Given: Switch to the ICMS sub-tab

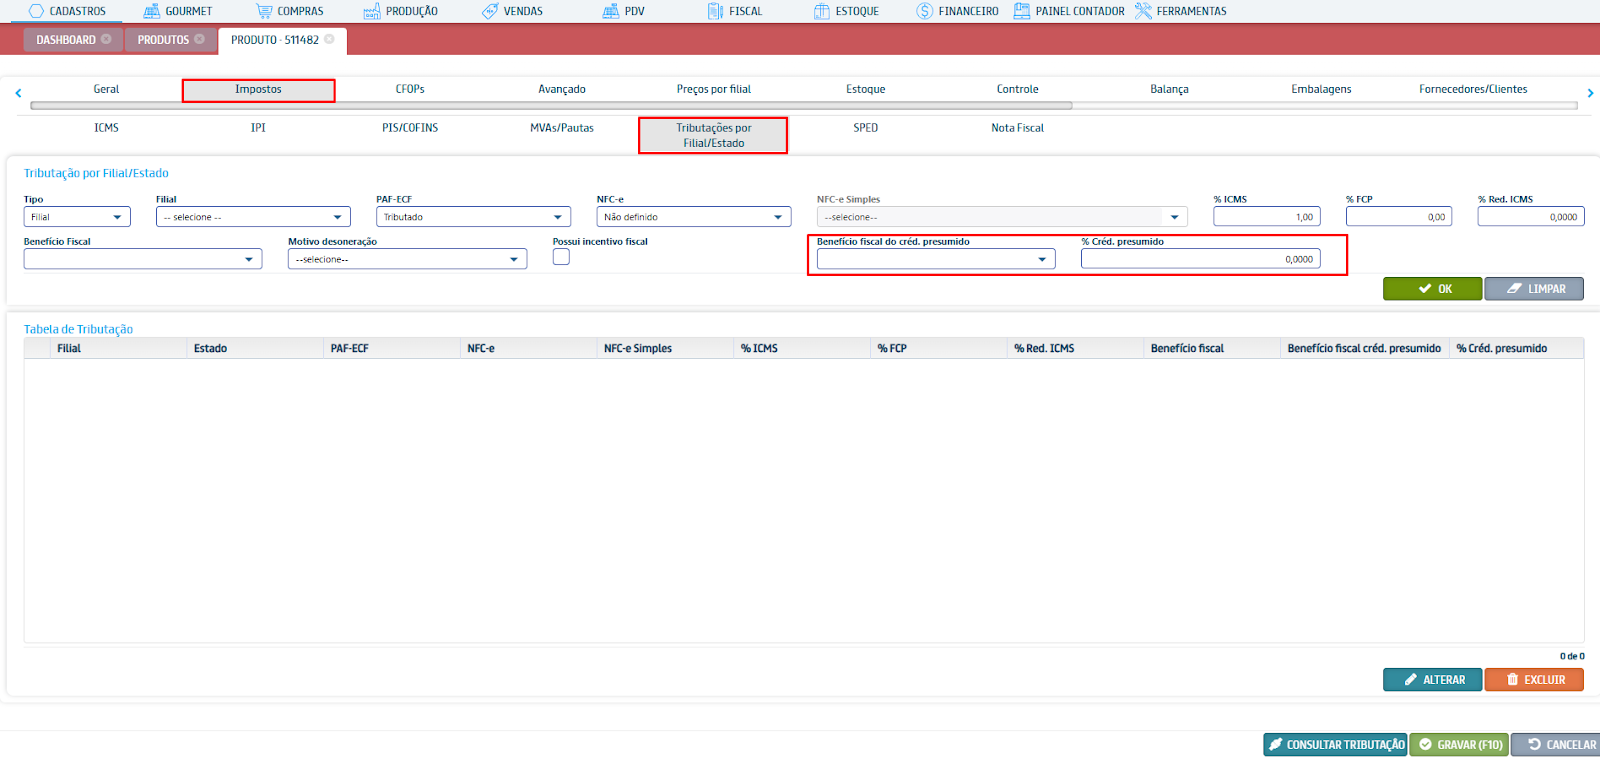Looking at the screenshot, I should point(106,128).
